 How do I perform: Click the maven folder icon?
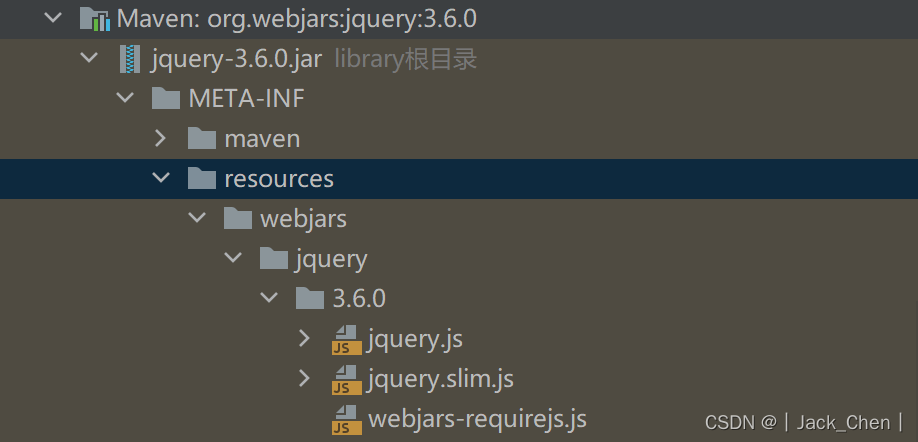point(201,138)
